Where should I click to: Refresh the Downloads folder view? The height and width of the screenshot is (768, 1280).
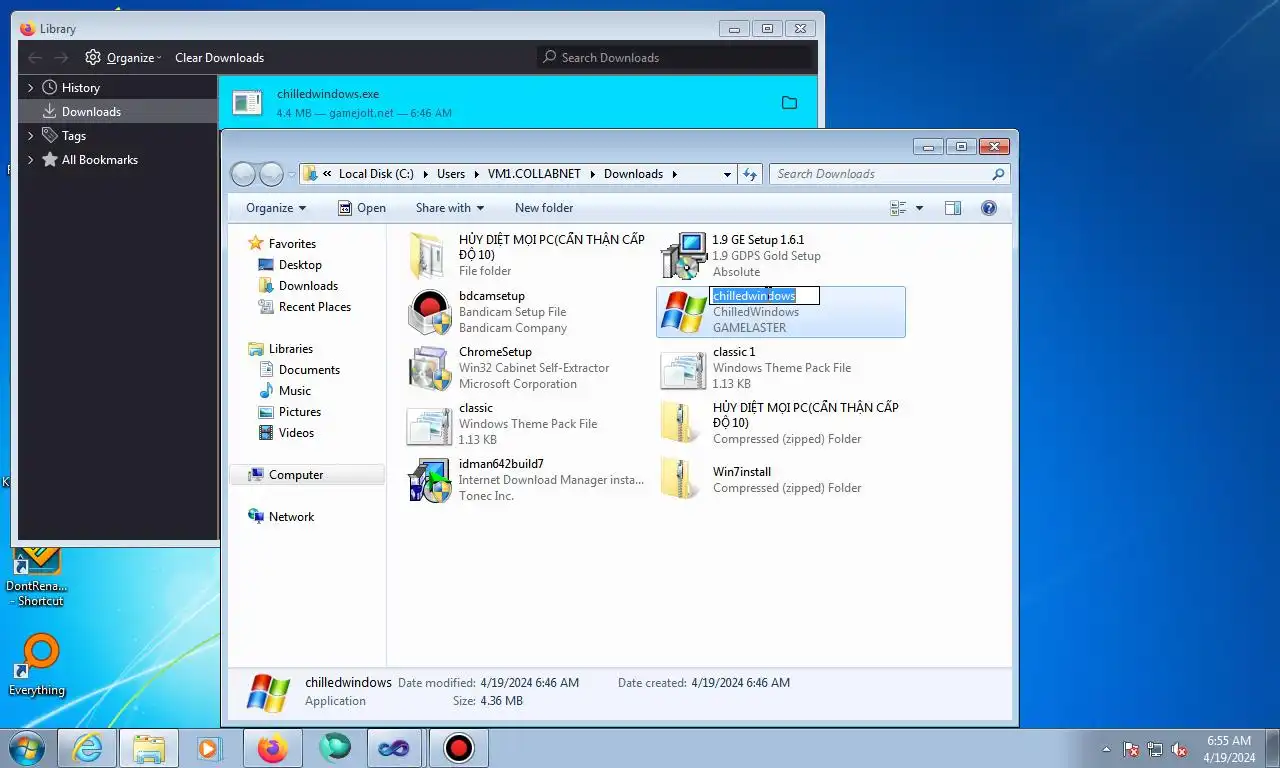751,174
